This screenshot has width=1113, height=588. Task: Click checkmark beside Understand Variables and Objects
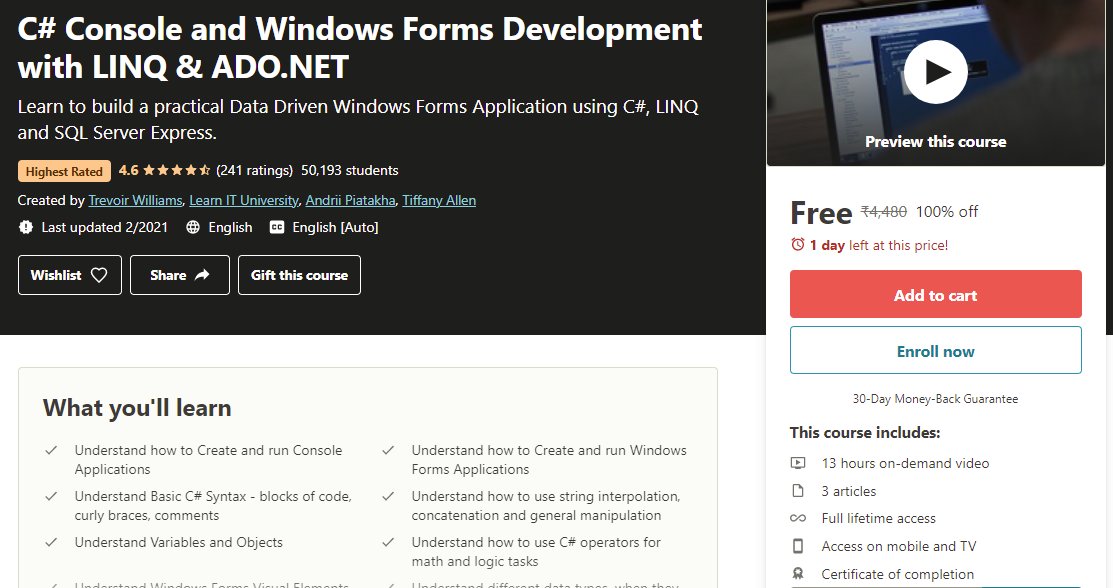(51, 542)
